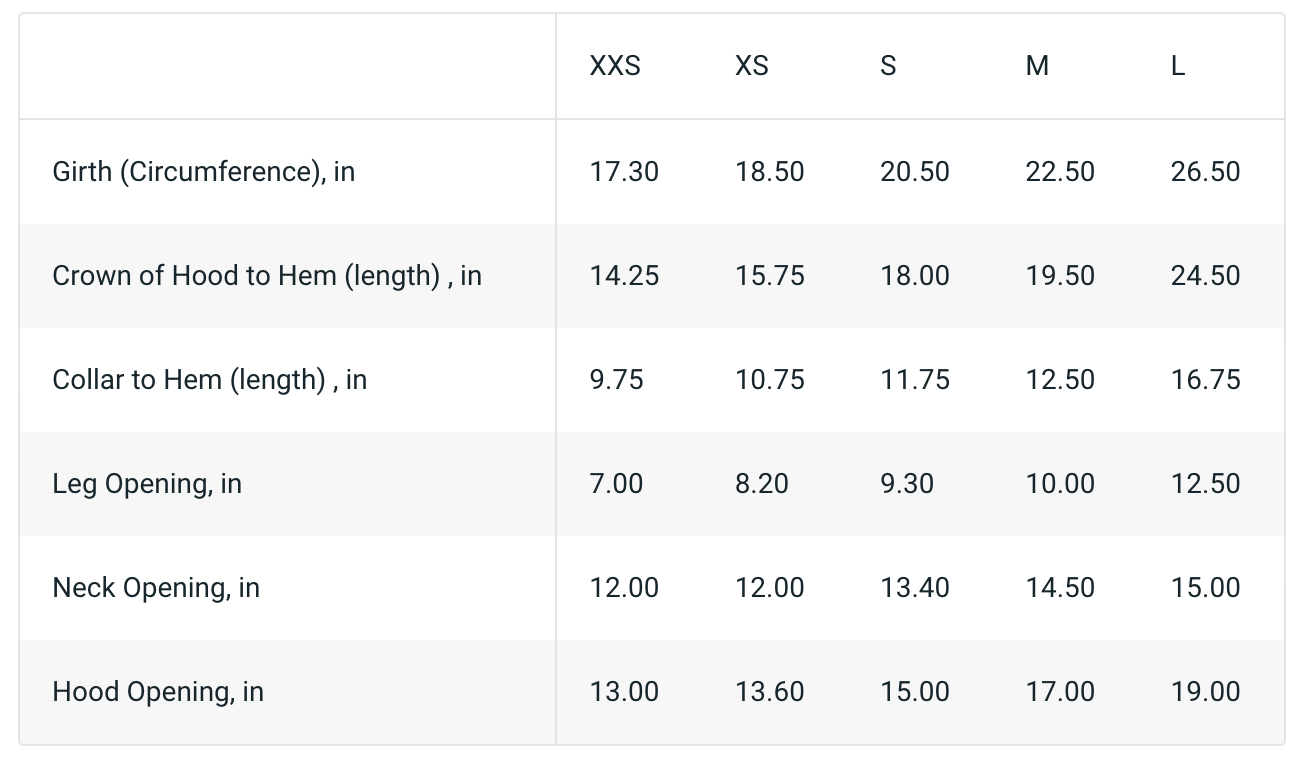Click the Leg Opening row label

[x=147, y=484]
